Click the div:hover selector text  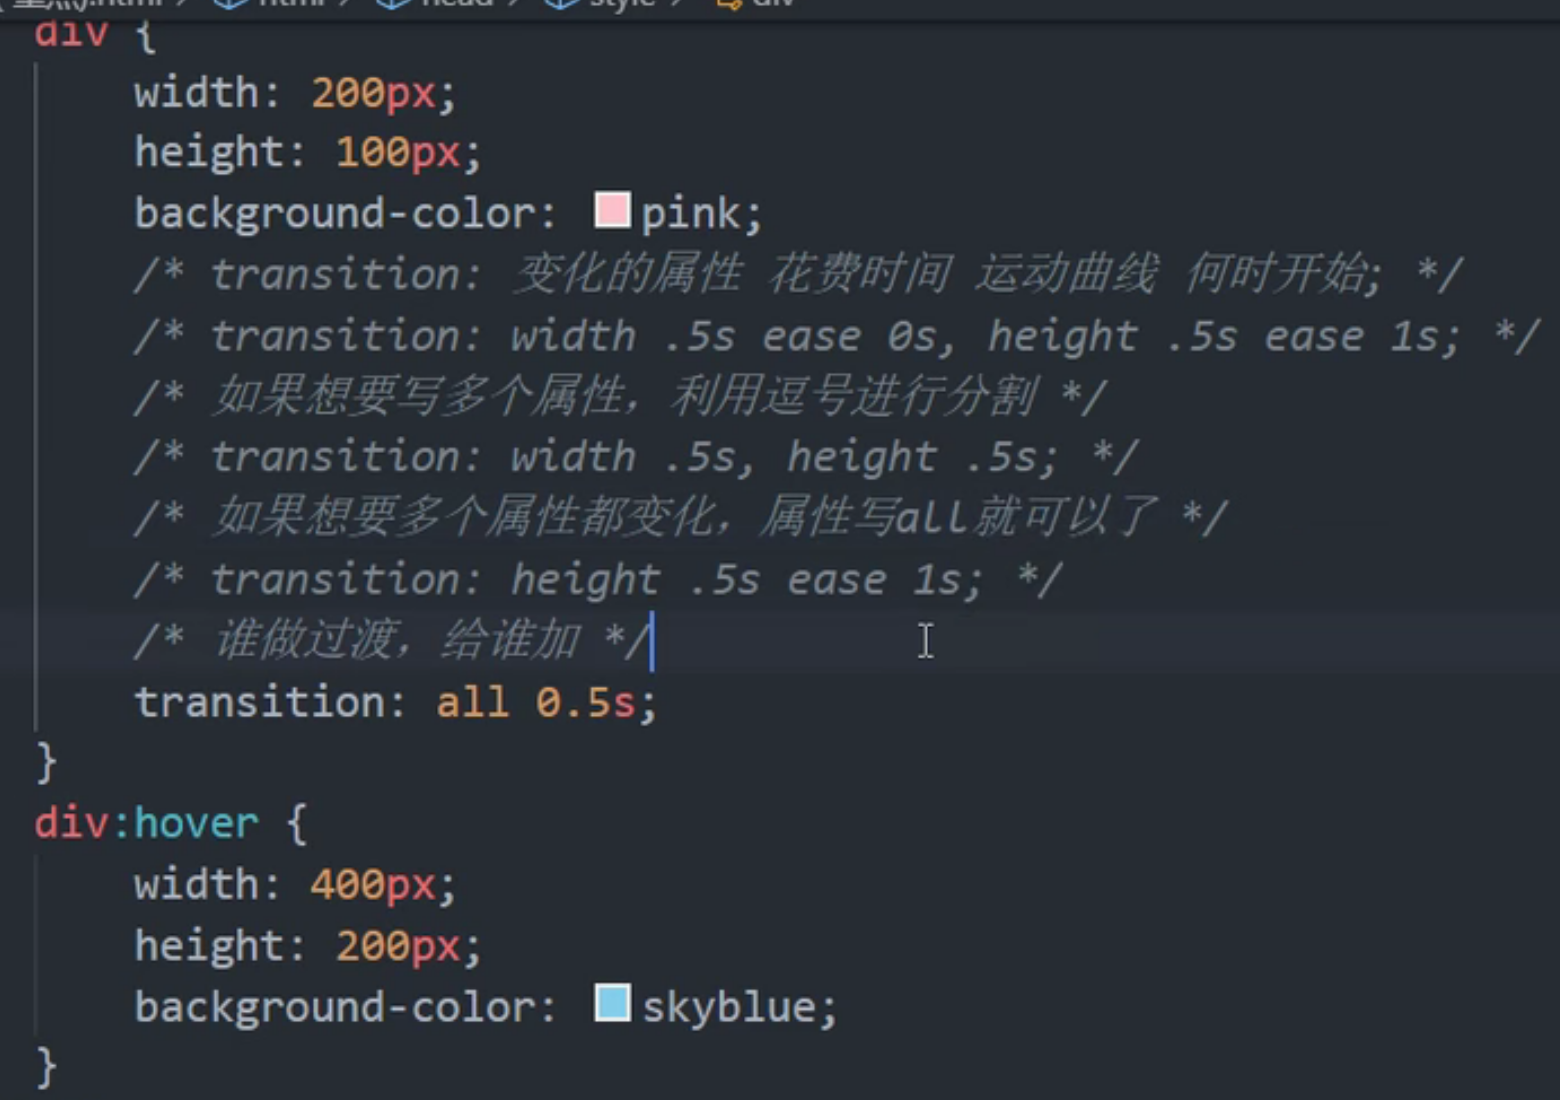145,822
